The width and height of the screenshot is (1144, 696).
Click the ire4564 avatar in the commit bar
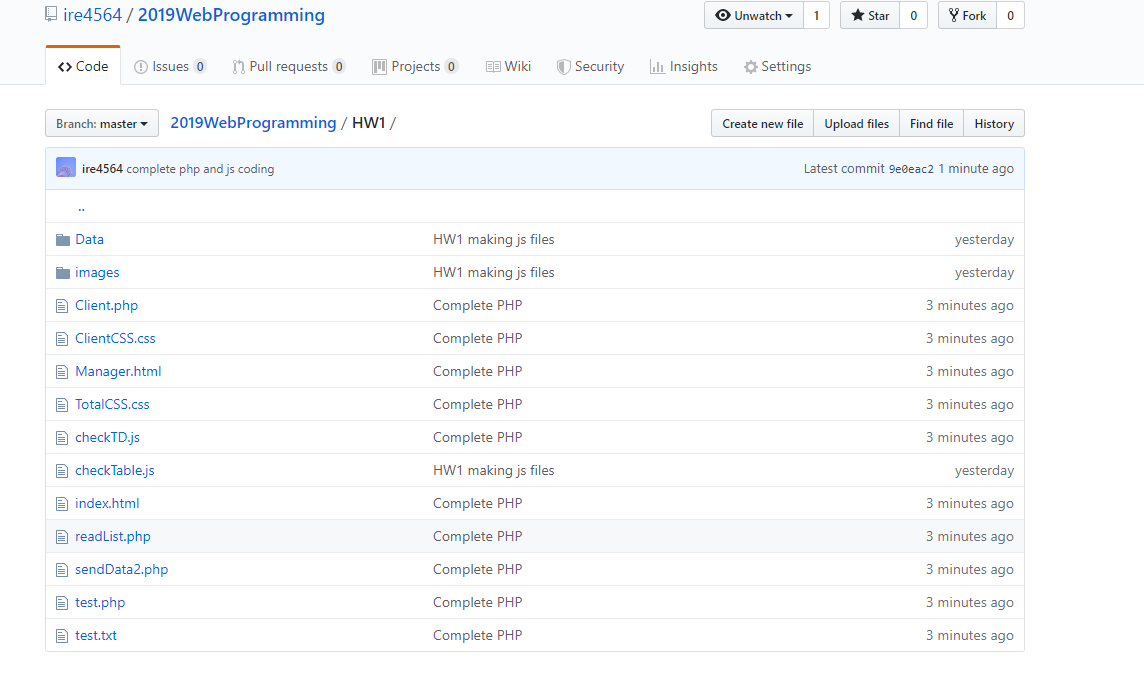point(66,168)
